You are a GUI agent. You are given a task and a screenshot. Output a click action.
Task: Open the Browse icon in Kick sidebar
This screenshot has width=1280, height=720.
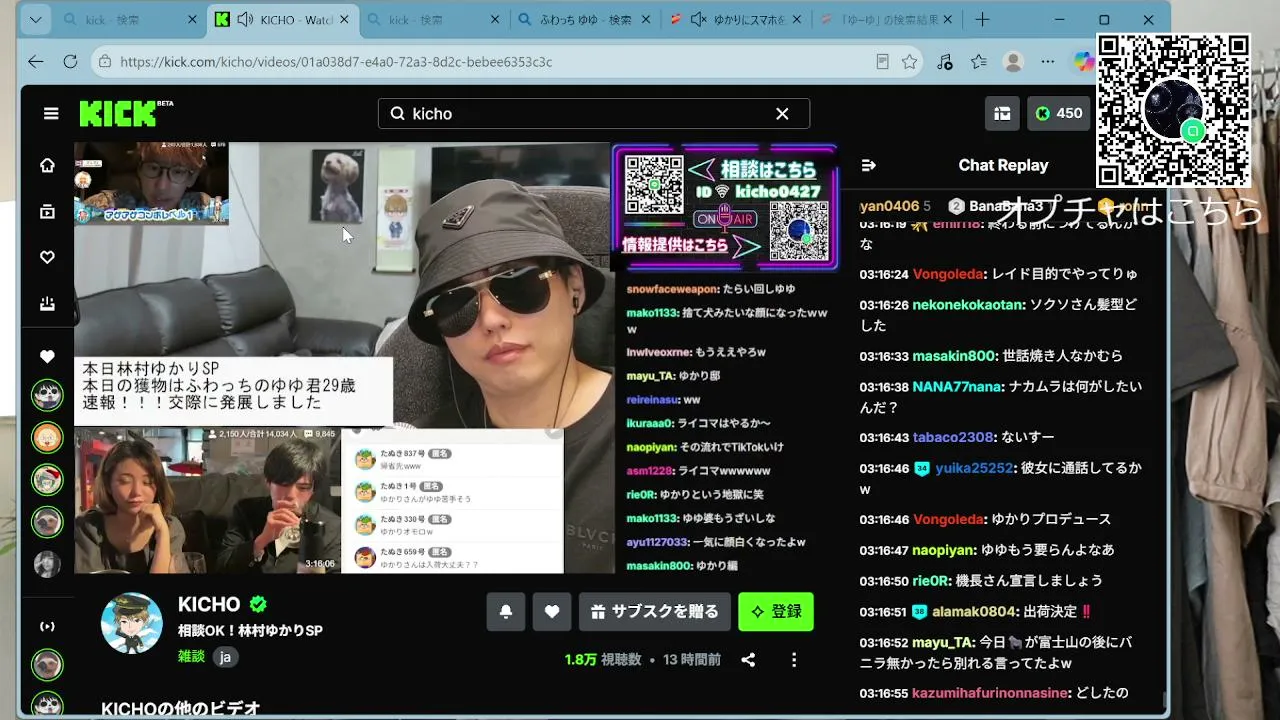tap(47, 211)
